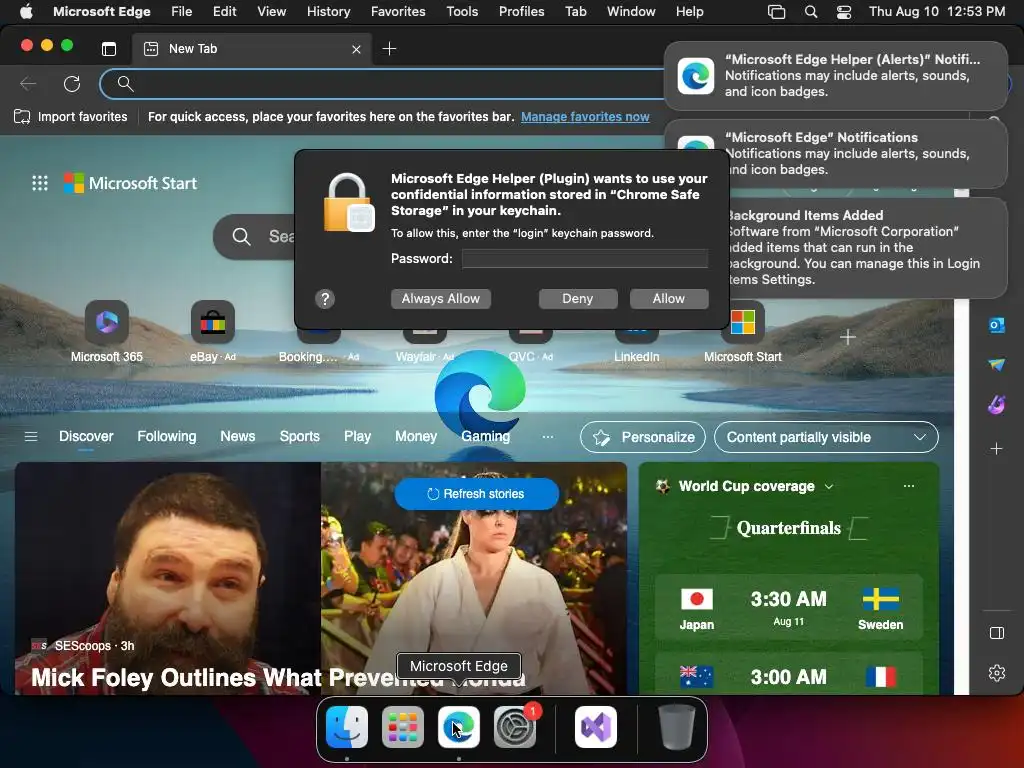Open the Apple menu
The width and height of the screenshot is (1024, 768).
[26, 12]
